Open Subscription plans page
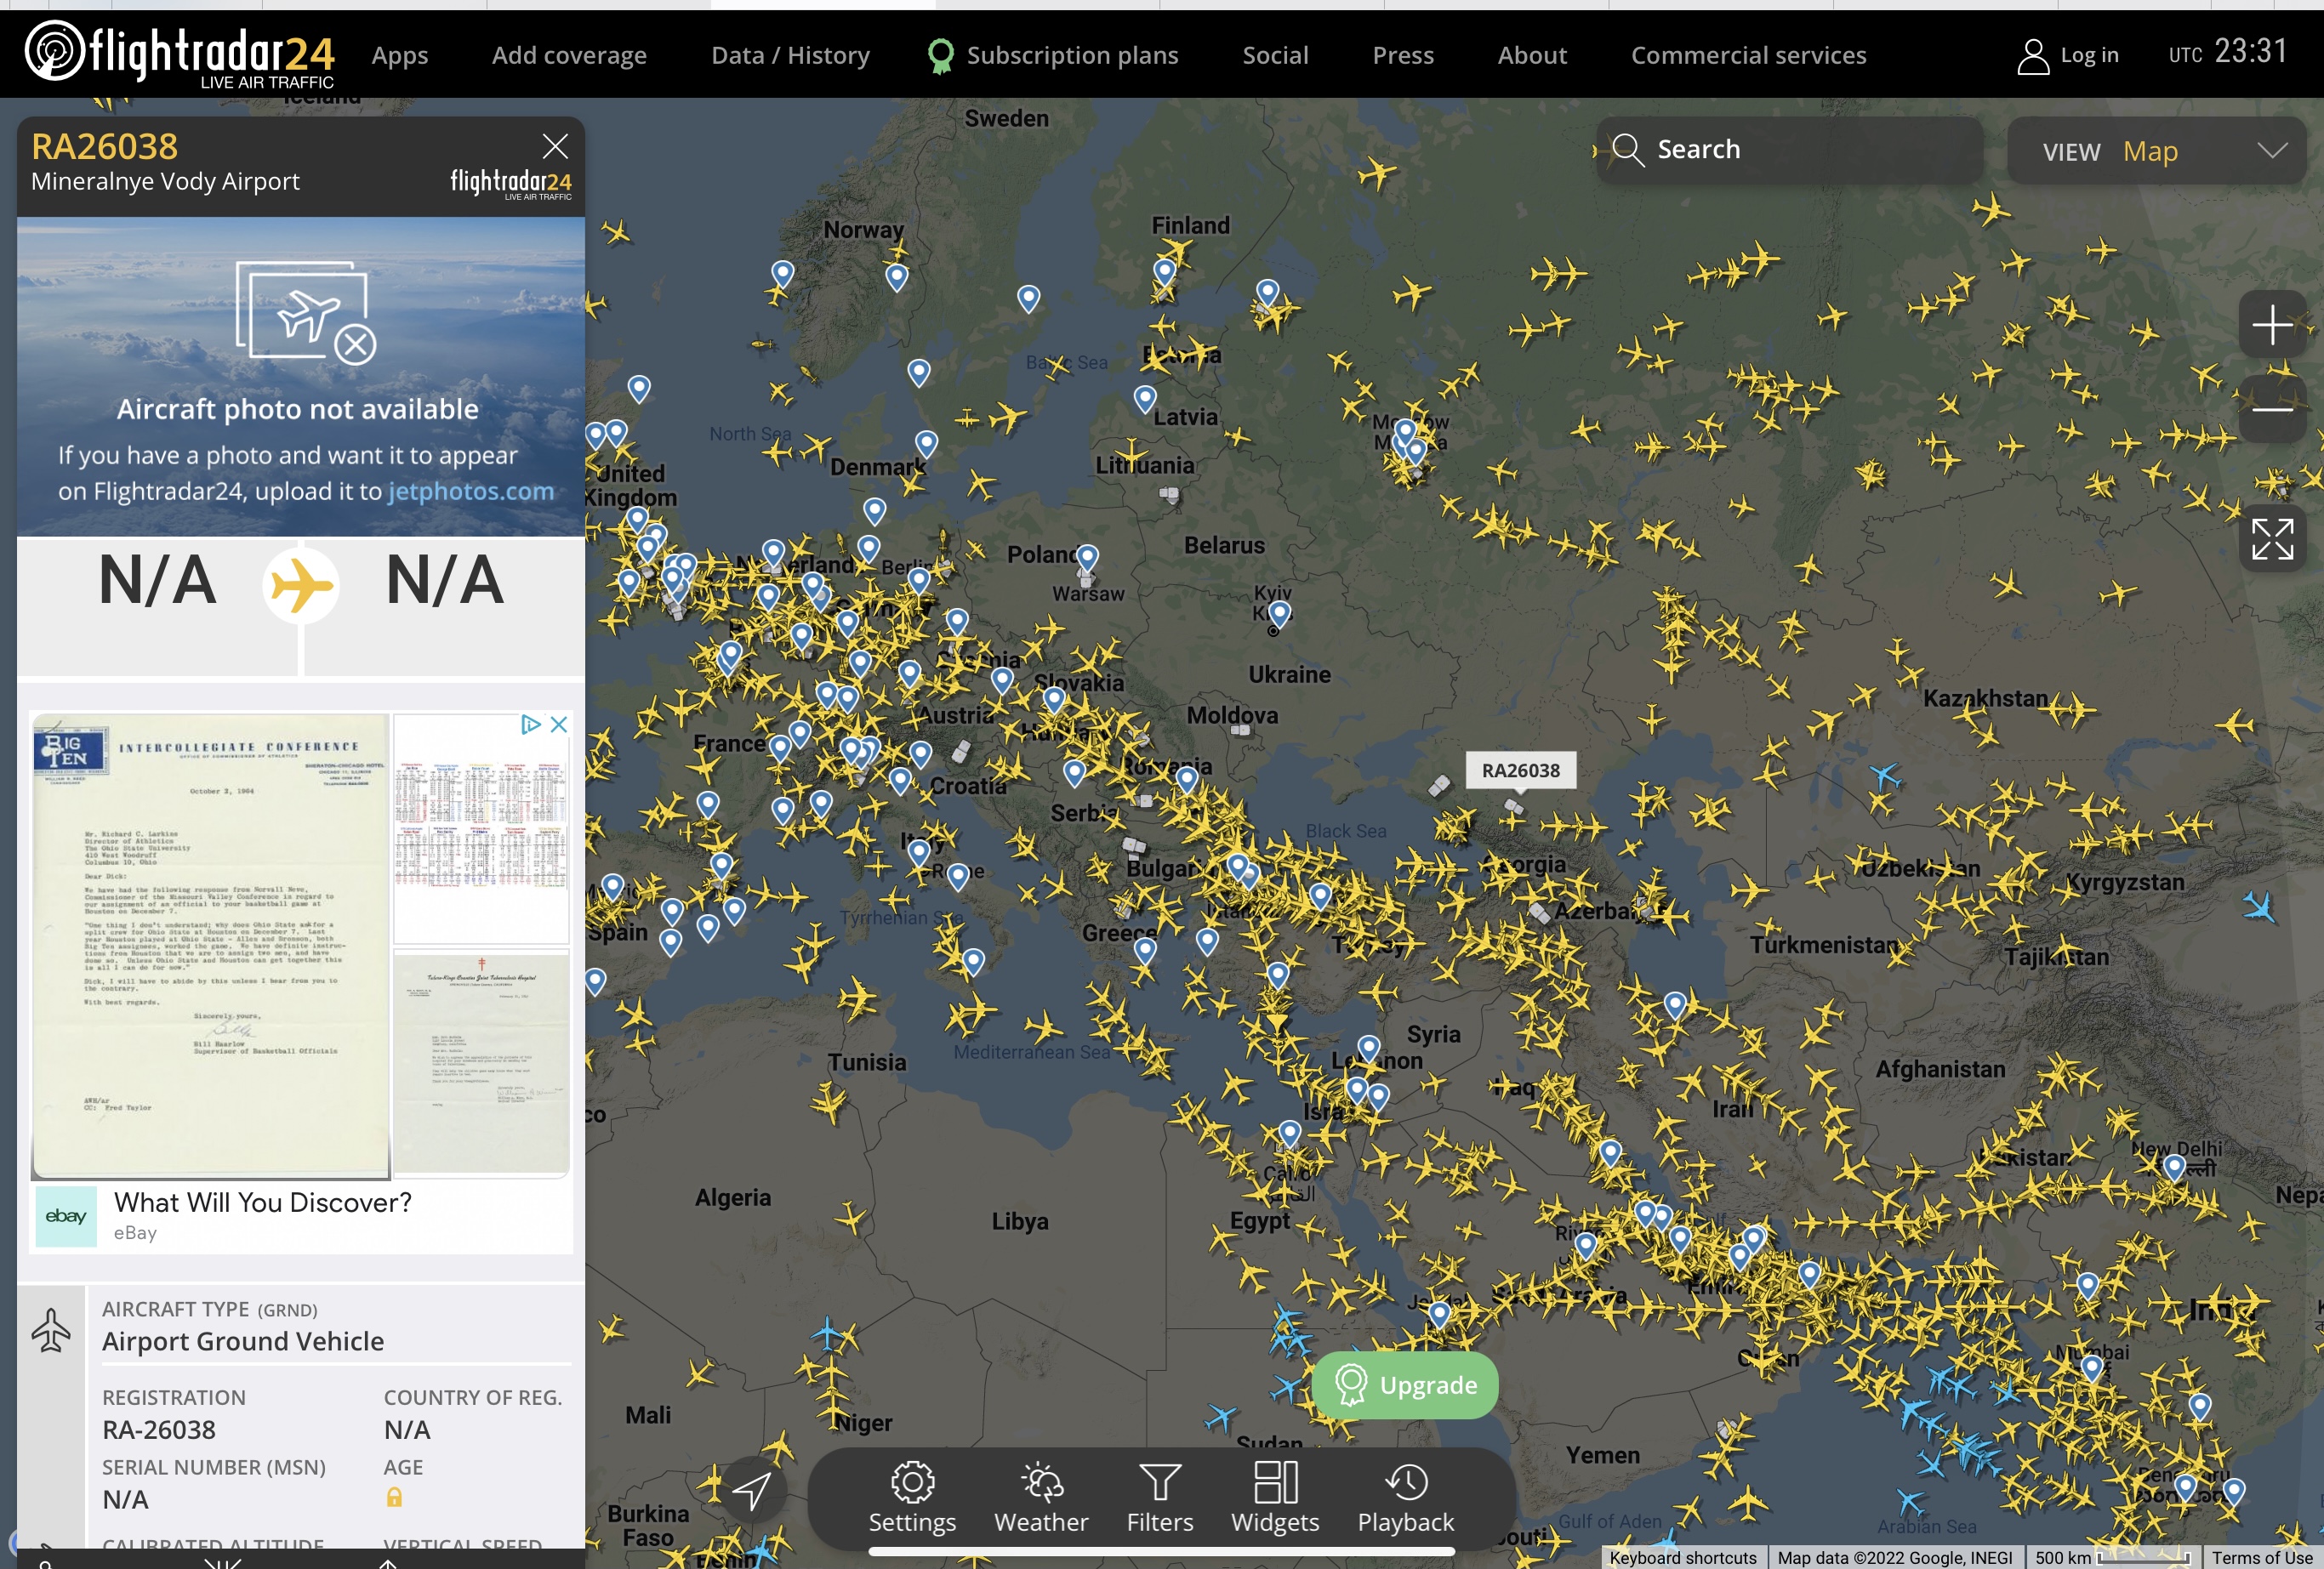Image resolution: width=2324 pixels, height=1569 pixels. point(1071,55)
